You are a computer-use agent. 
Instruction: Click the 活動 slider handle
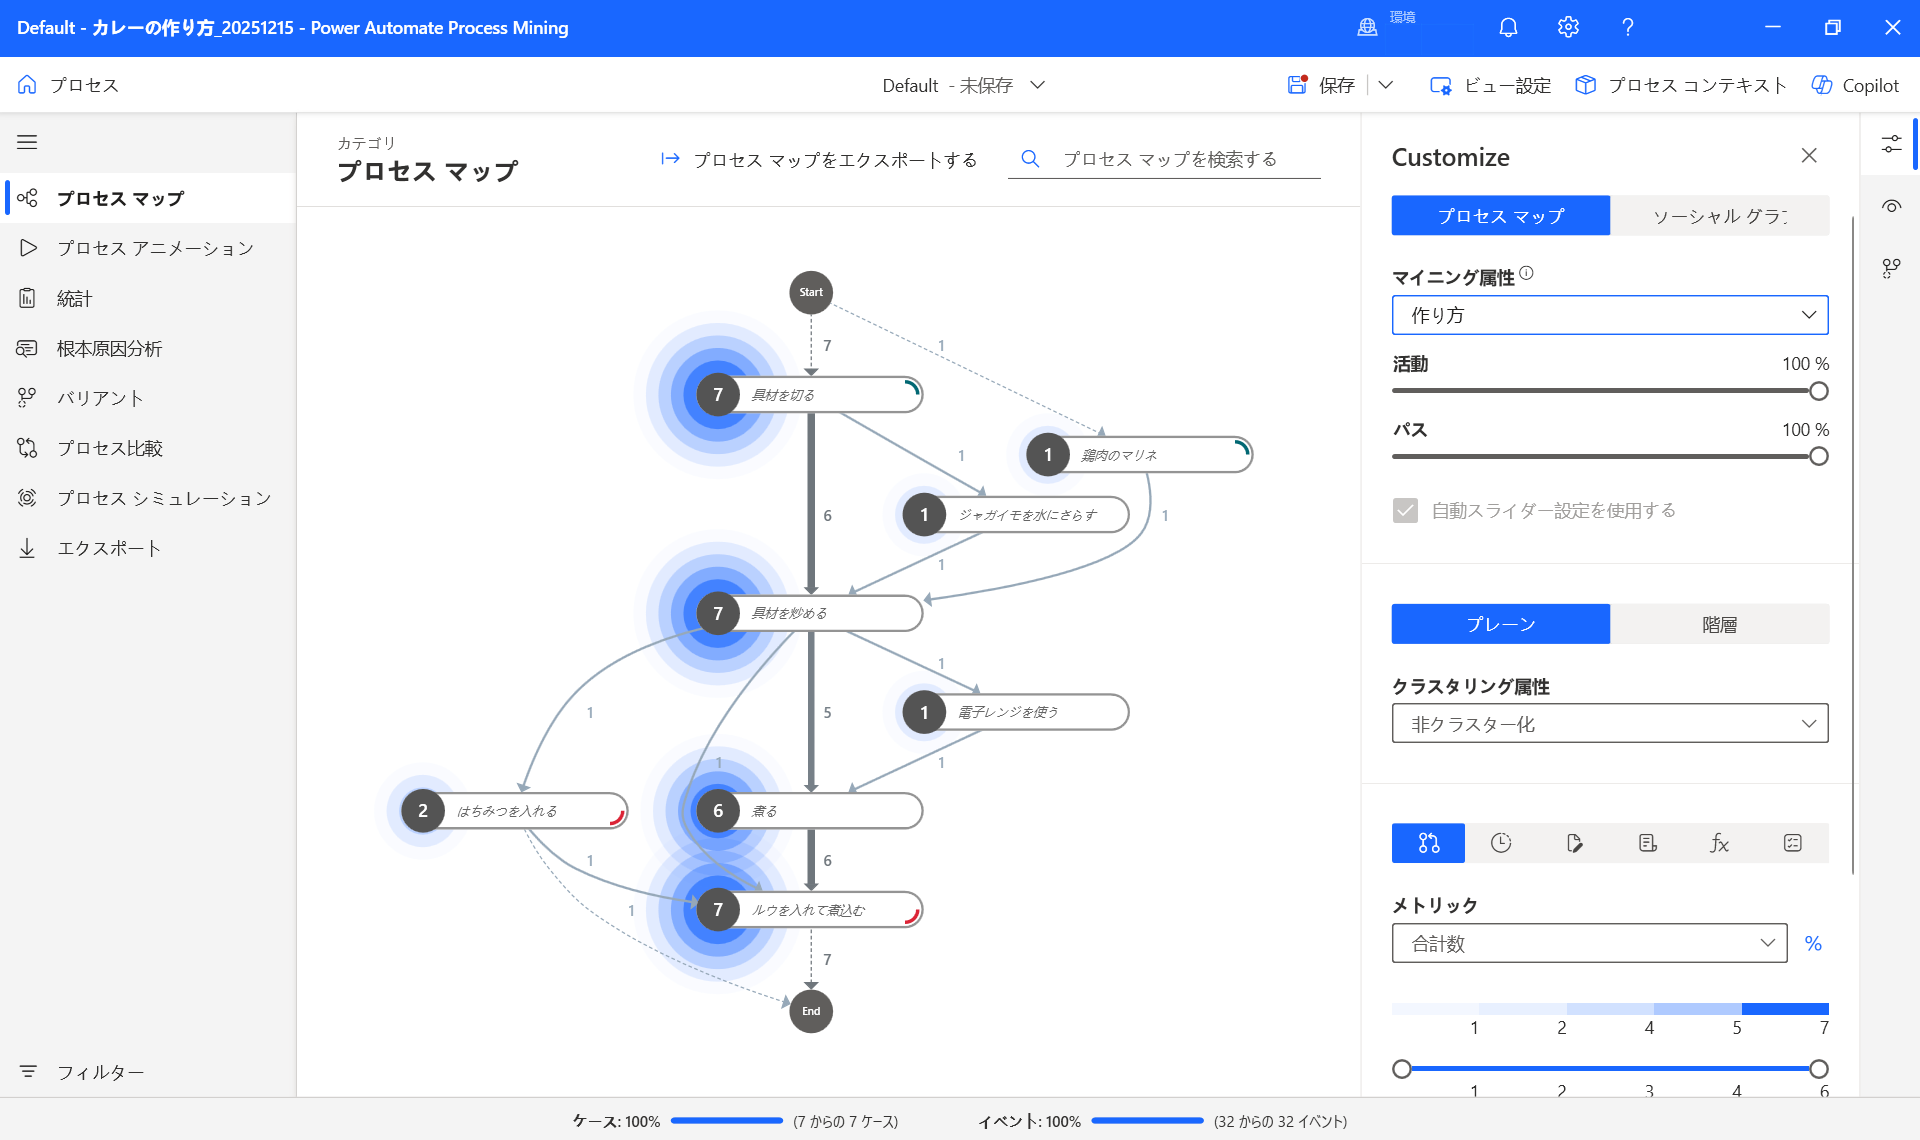[x=1818, y=391]
